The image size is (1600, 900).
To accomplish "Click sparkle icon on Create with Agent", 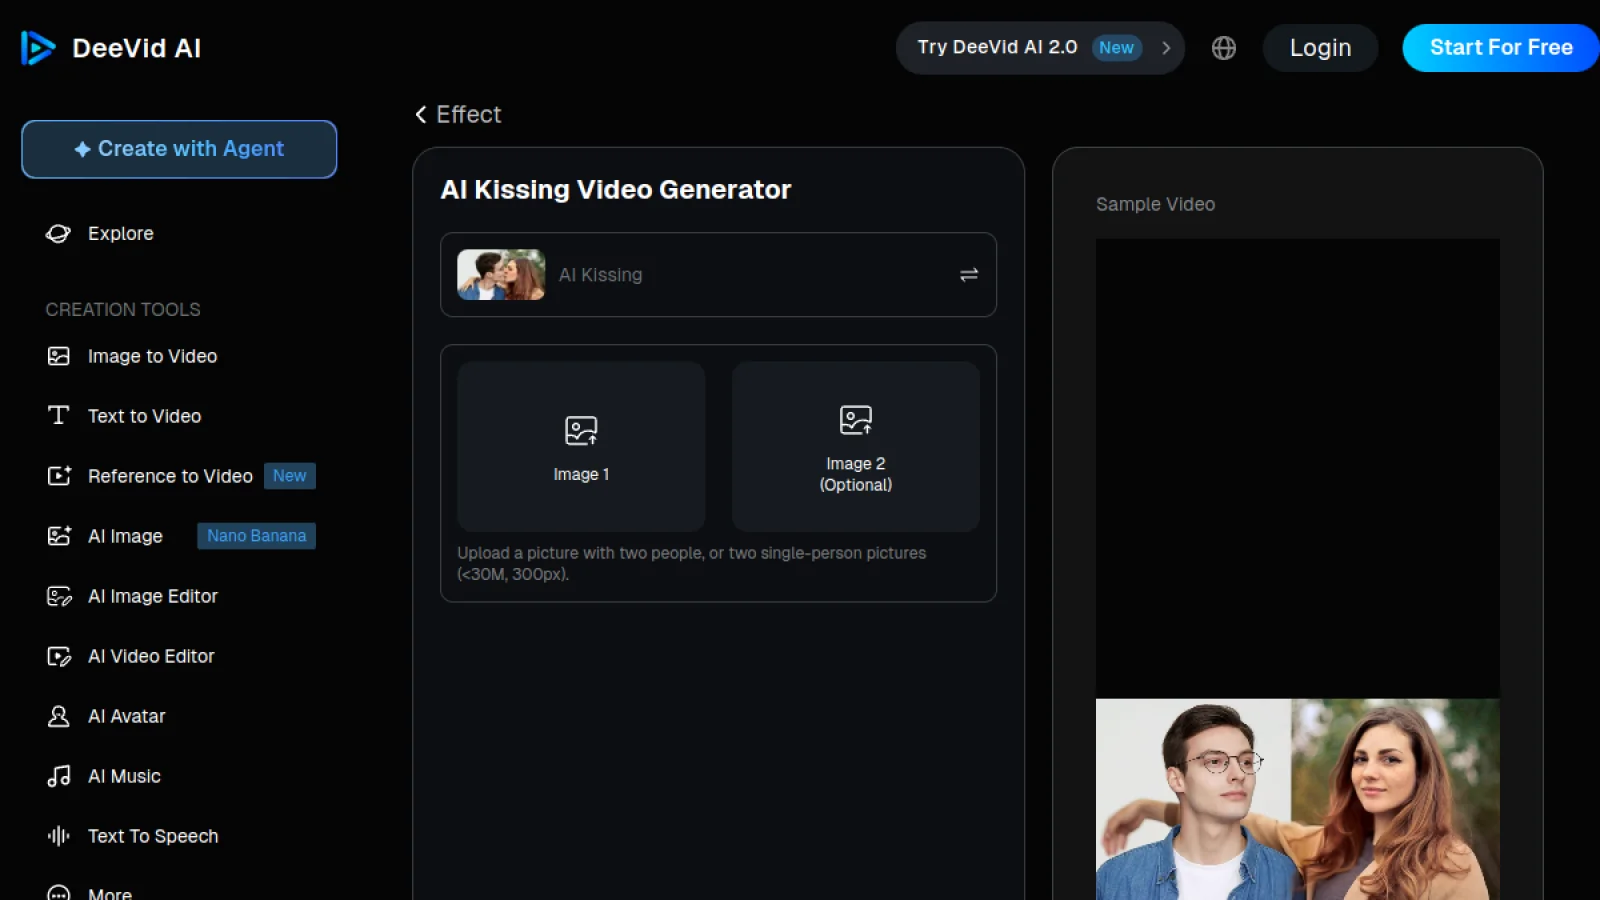I will (82, 149).
